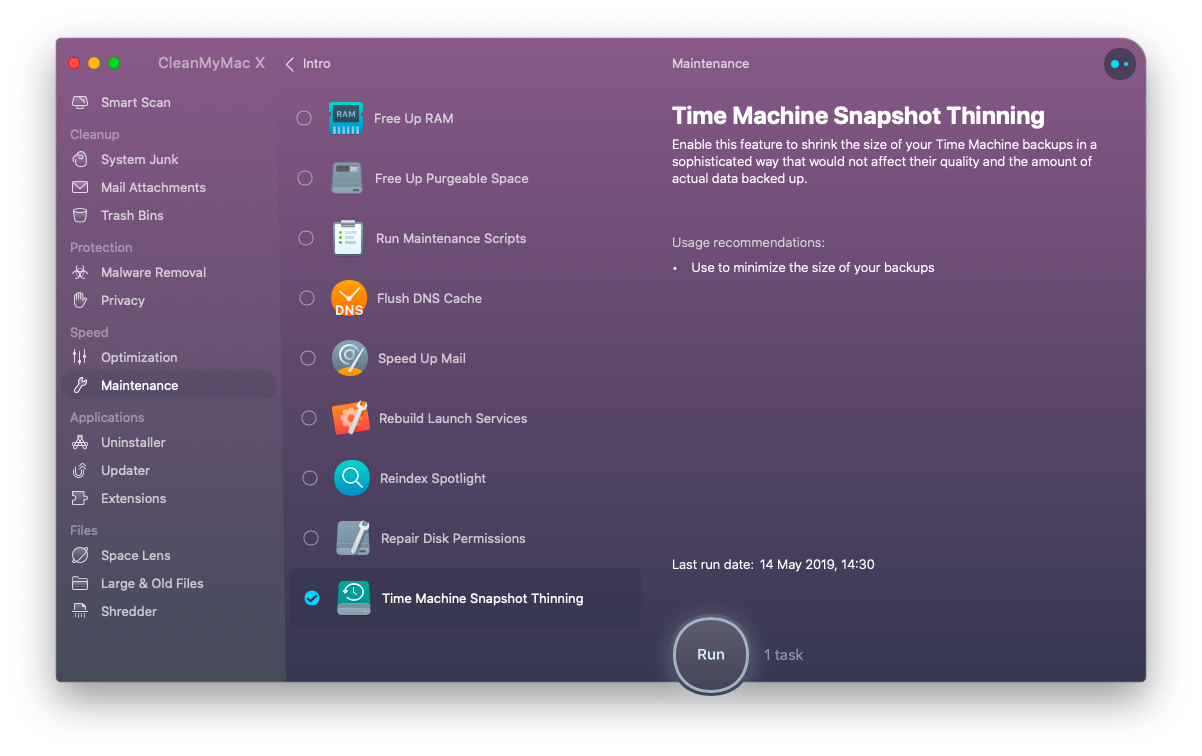Screen dimensions: 1202x756
Task: Select the Reindex Spotlight label
Action: [x=433, y=479]
